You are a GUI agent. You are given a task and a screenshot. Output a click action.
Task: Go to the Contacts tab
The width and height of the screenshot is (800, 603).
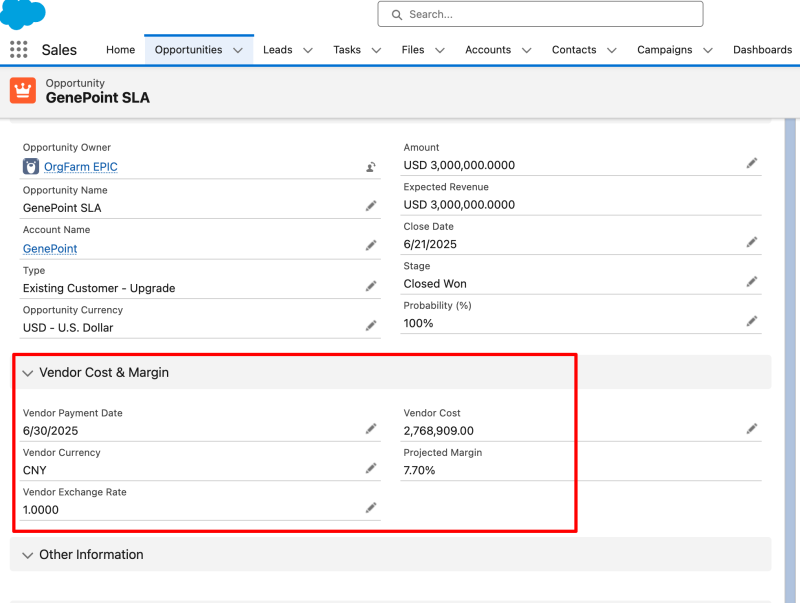point(574,49)
